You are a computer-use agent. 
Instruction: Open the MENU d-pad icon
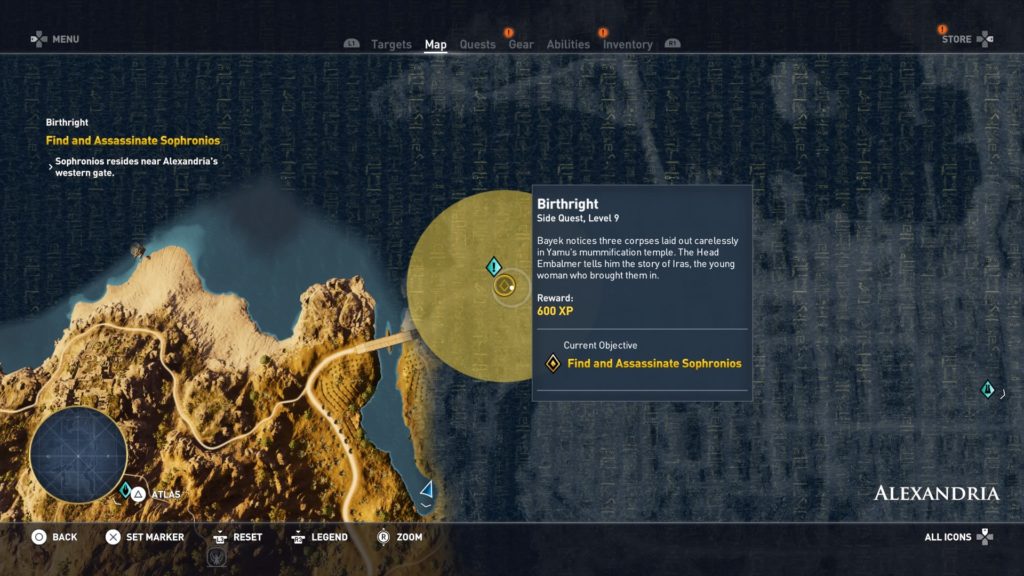(x=38, y=39)
